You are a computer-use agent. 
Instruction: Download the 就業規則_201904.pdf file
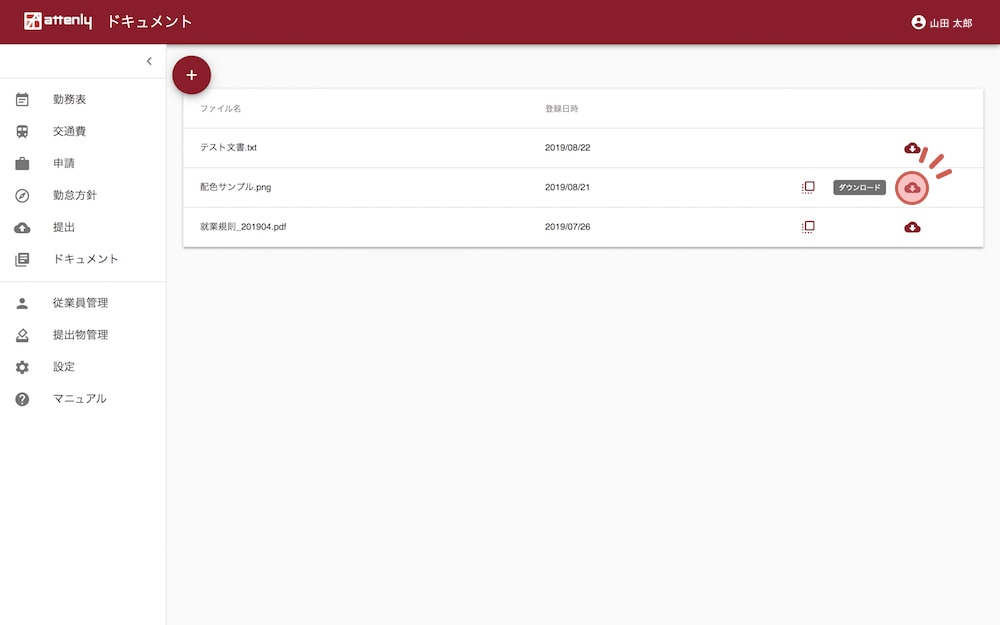912,227
